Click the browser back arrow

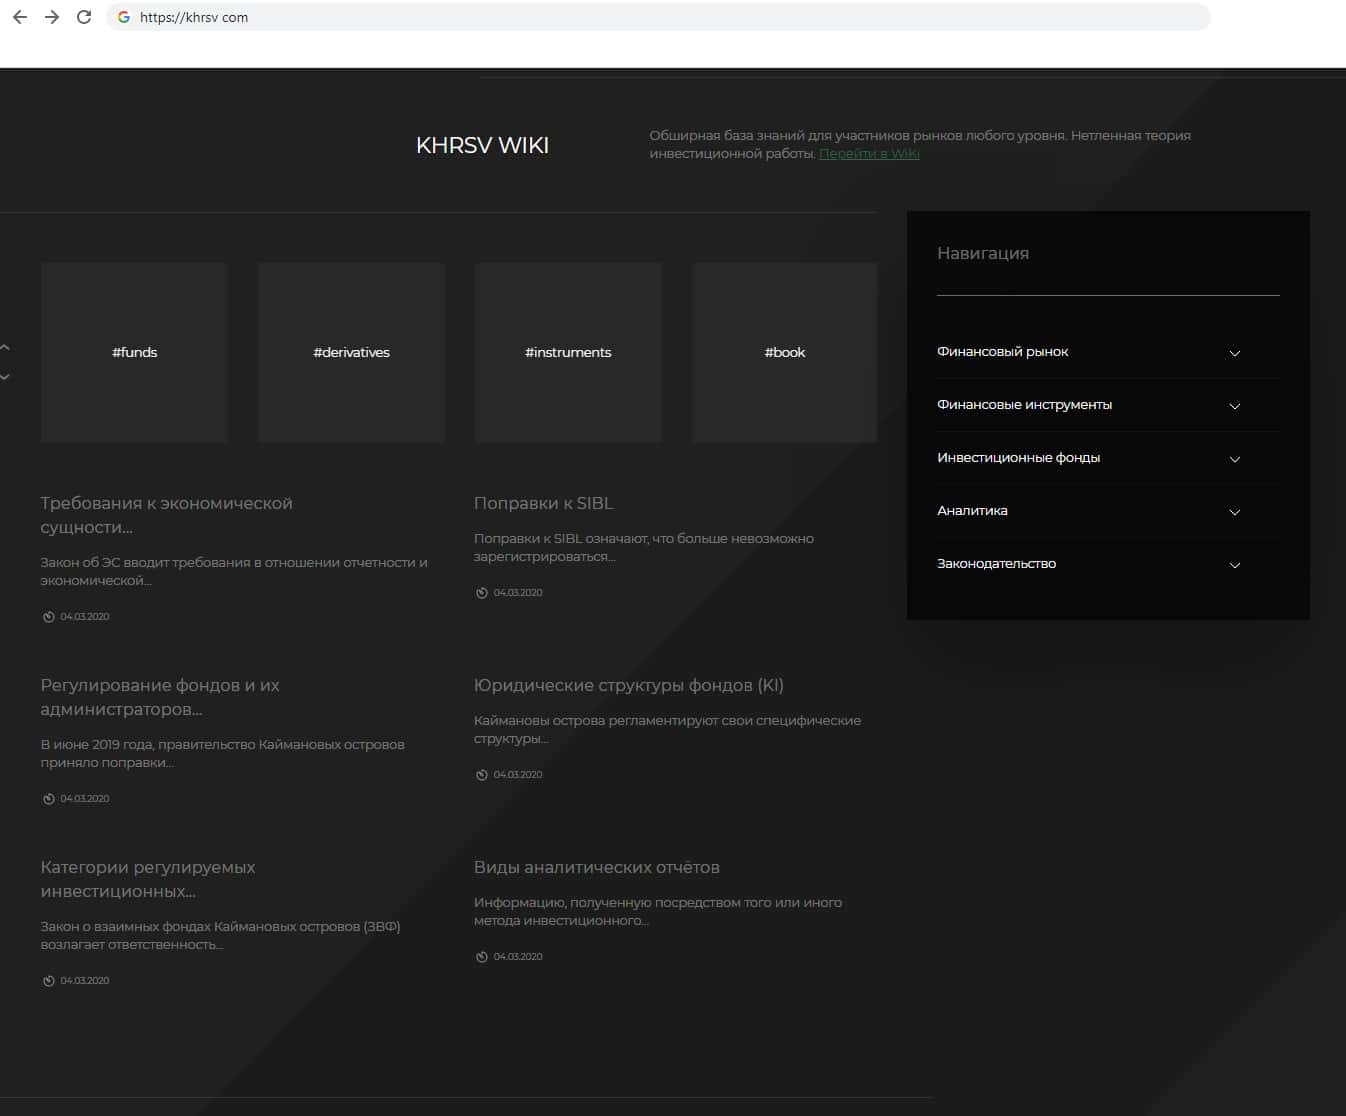pyautogui.click(x=20, y=17)
